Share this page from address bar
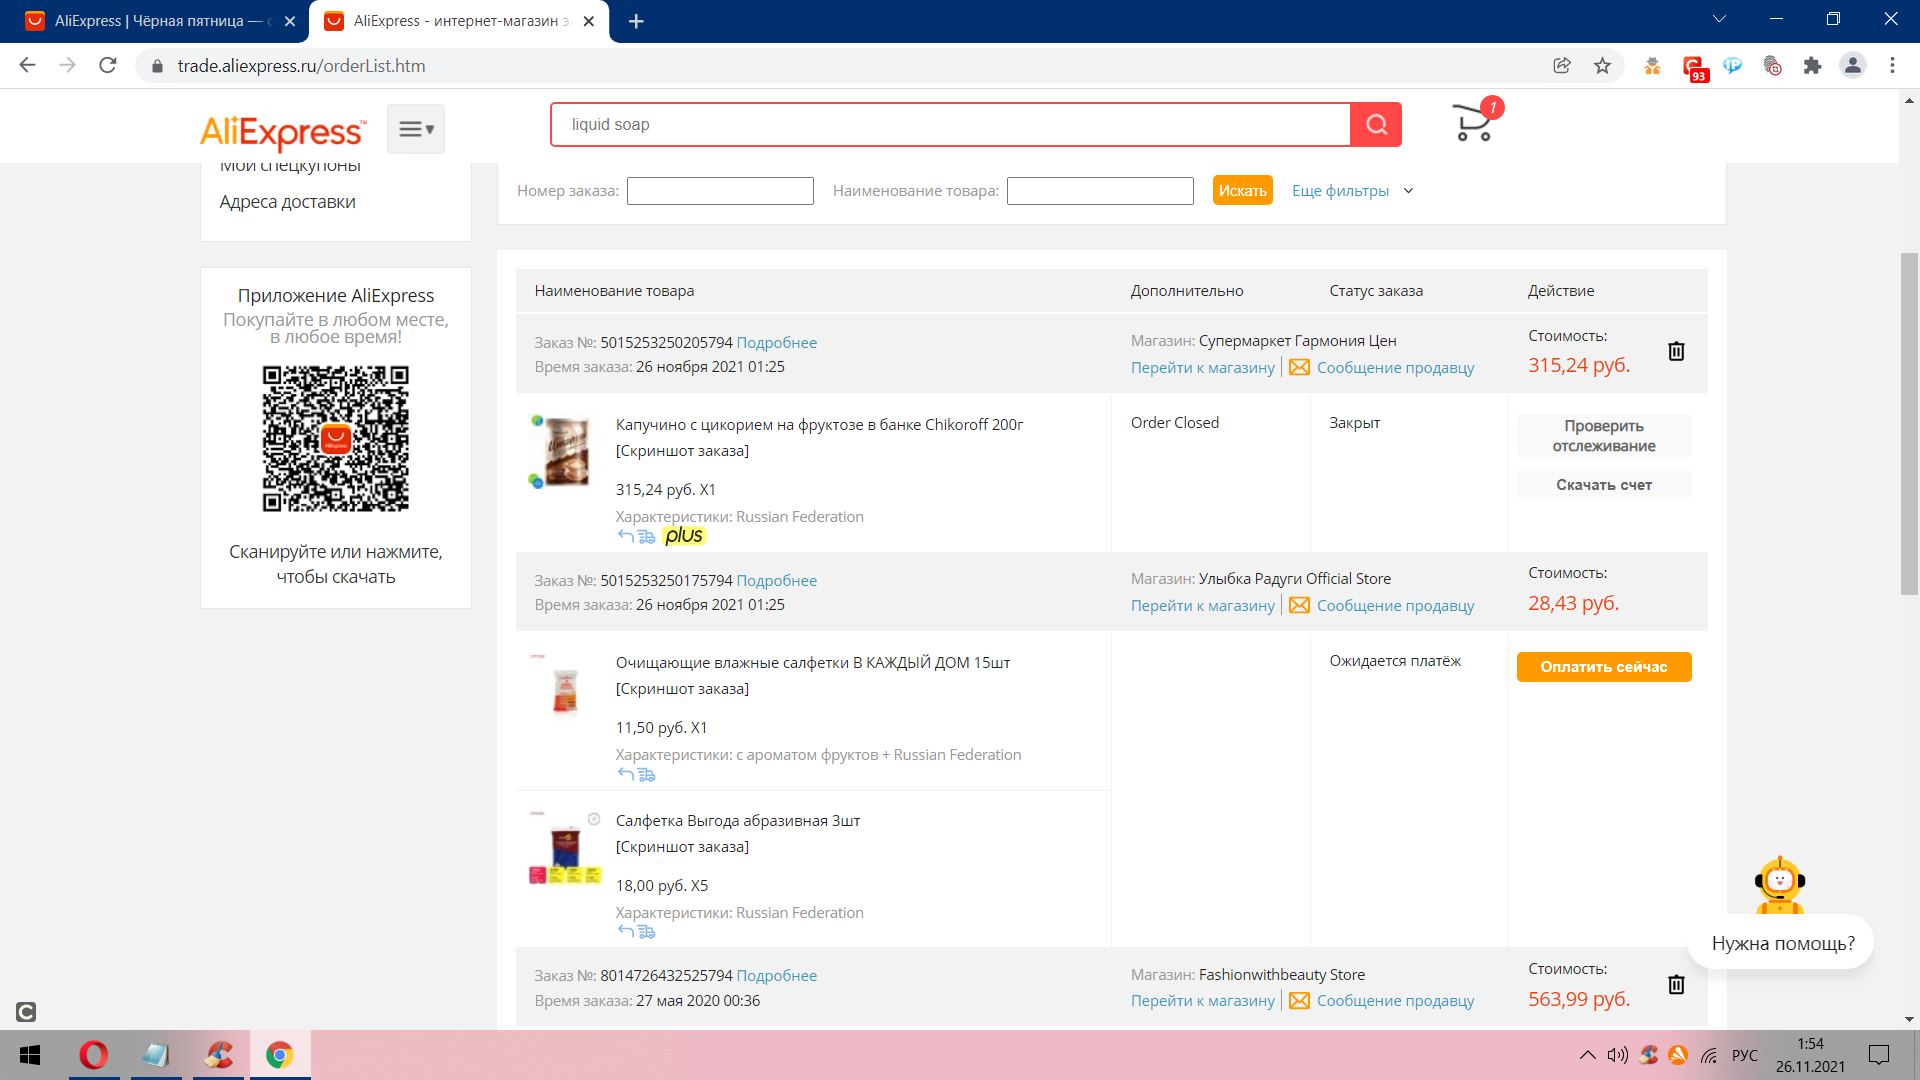 click(1562, 65)
